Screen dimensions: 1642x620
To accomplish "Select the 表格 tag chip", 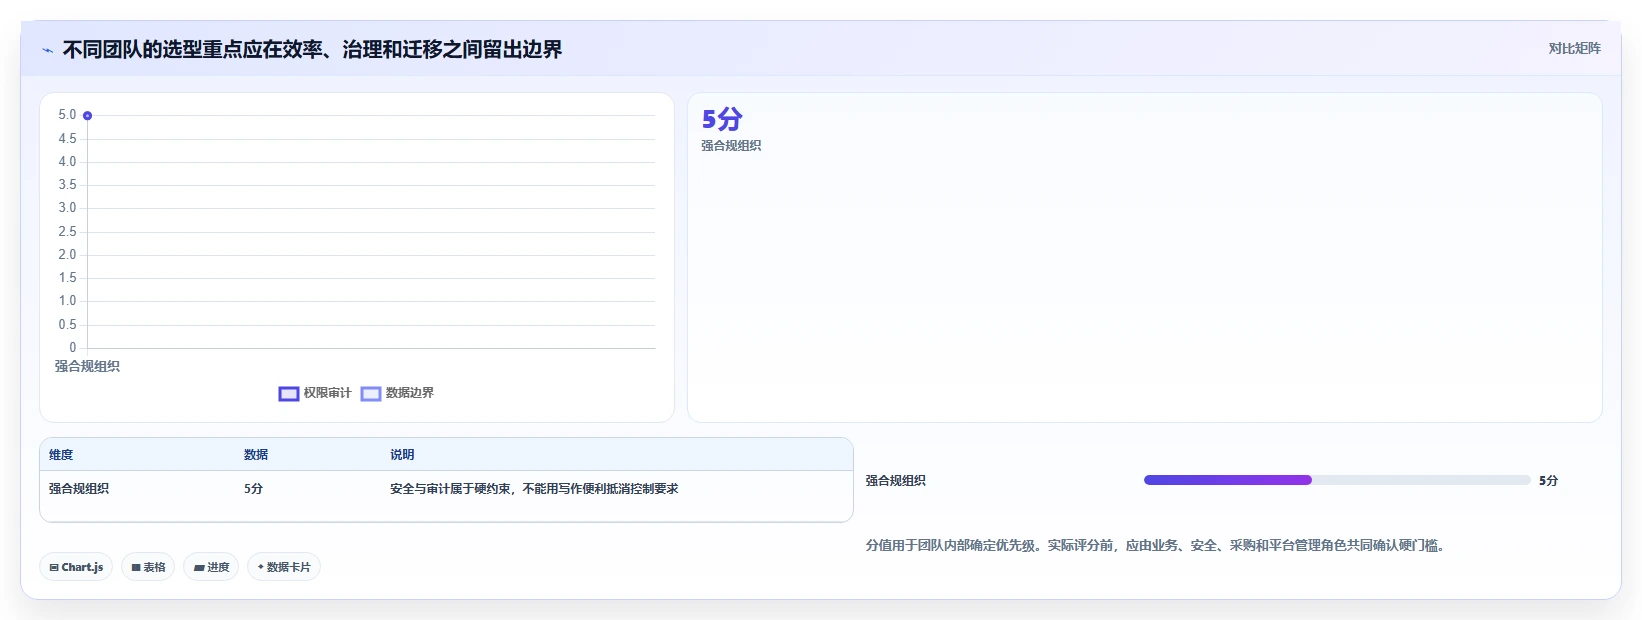I will pos(148,567).
